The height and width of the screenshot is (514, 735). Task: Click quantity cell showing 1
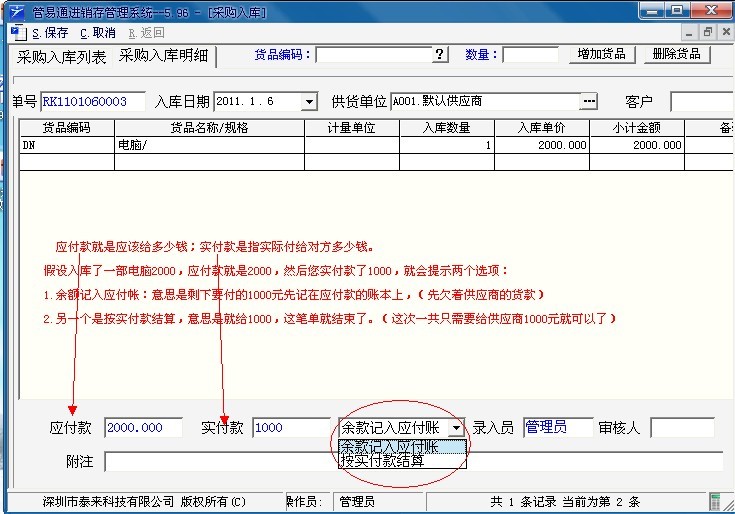447,145
